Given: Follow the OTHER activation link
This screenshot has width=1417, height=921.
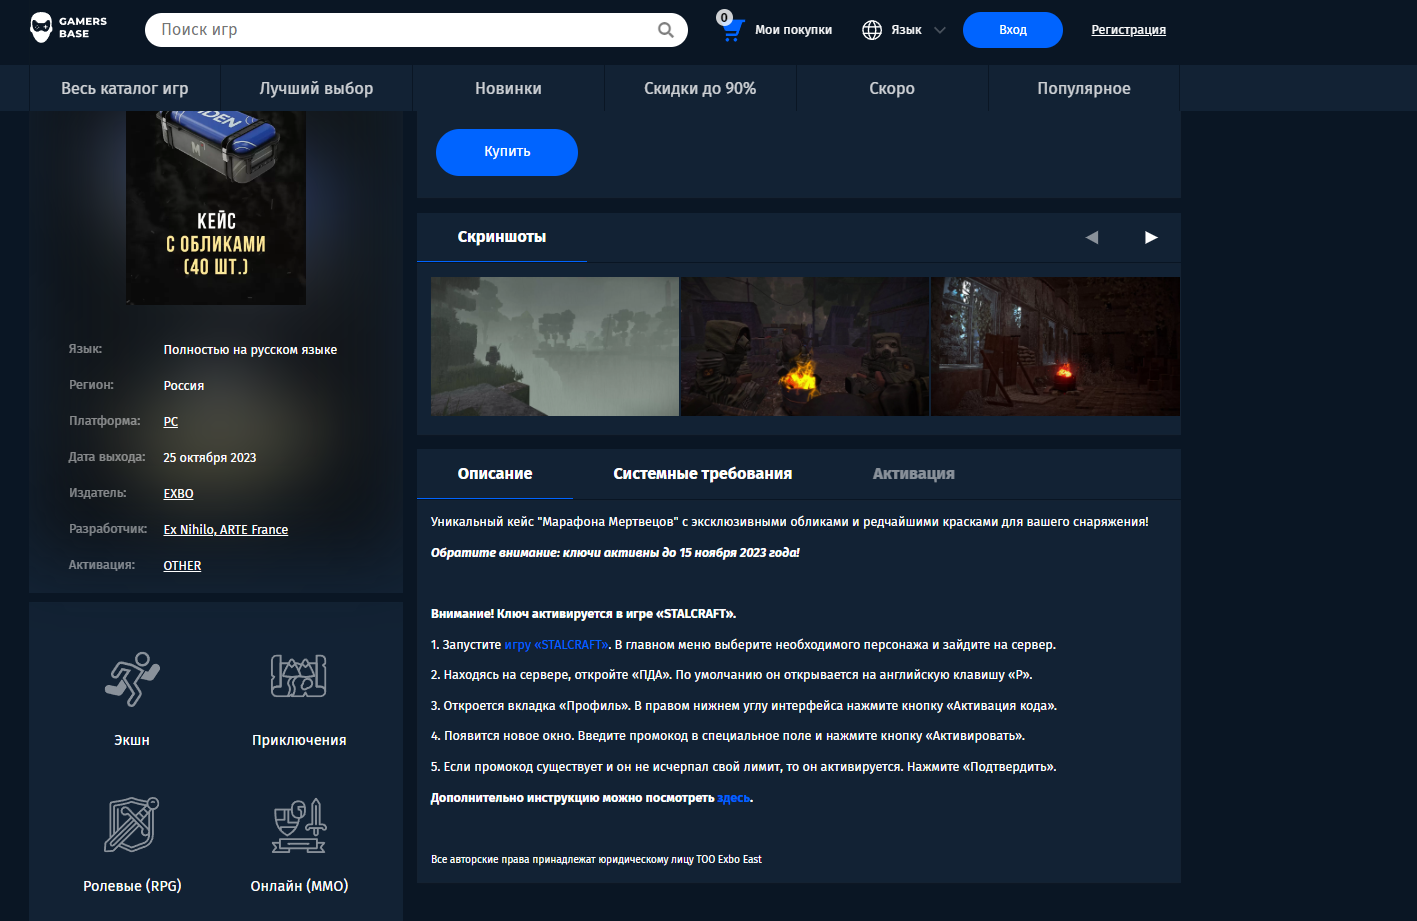Looking at the screenshot, I should (183, 566).
